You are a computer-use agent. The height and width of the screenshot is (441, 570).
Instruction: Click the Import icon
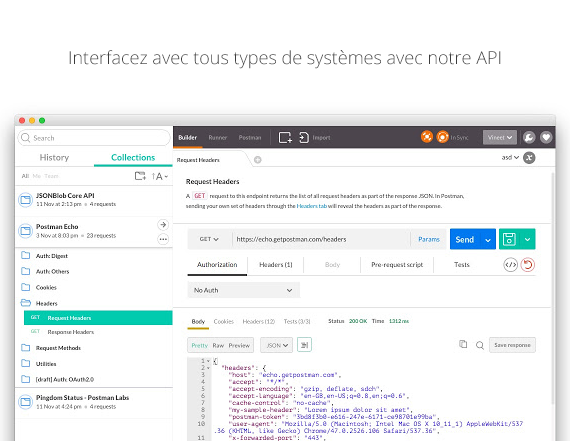(x=304, y=137)
